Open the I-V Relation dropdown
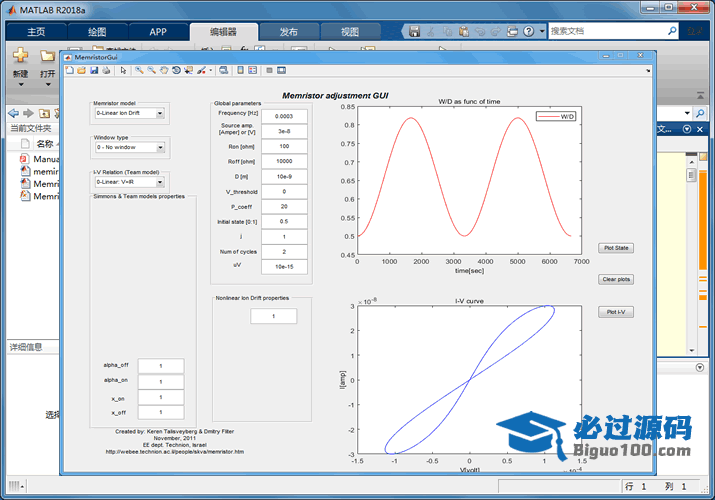This screenshot has width=715, height=500. 130,182
